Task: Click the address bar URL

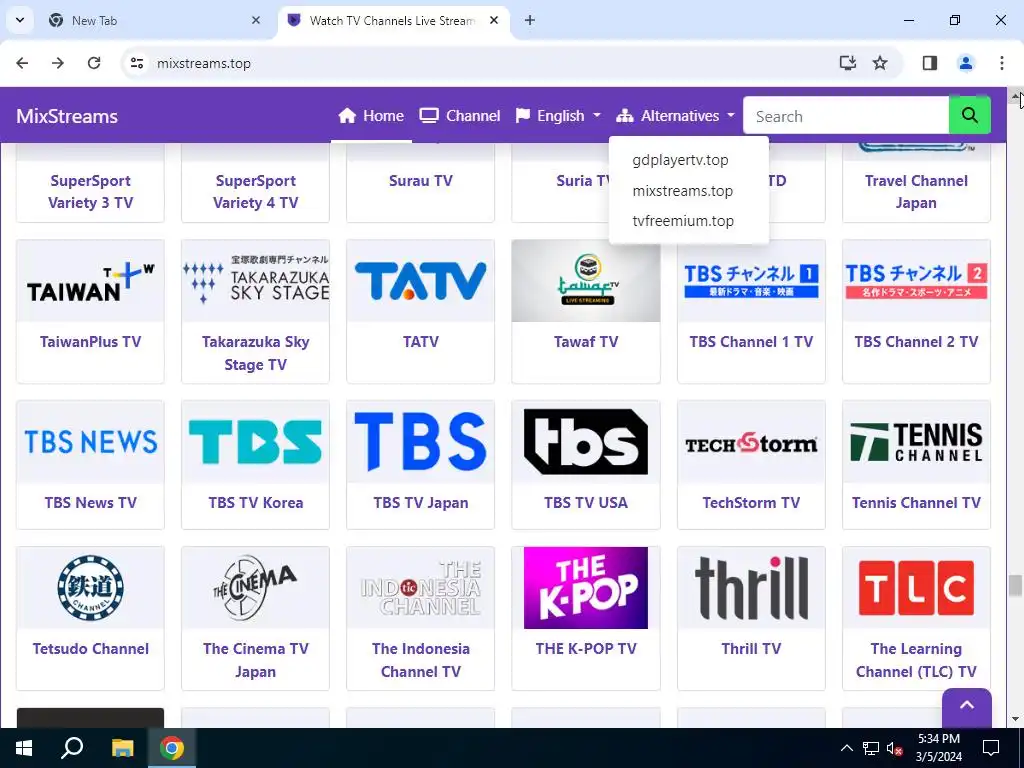Action: 204,63
